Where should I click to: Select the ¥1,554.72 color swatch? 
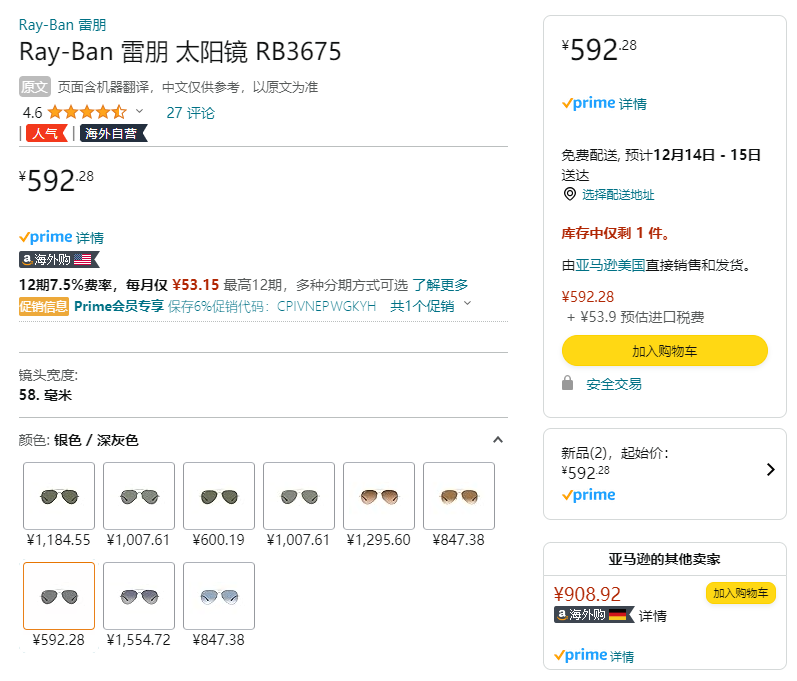(x=139, y=596)
